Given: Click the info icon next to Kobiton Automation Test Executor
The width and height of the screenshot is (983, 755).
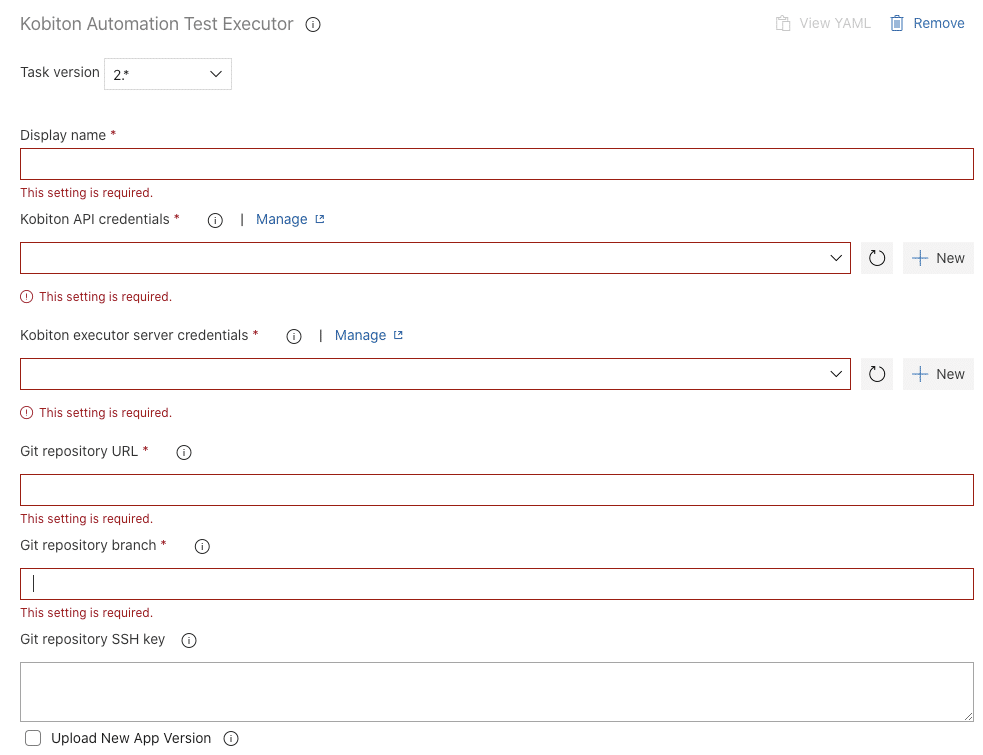Looking at the screenshot, I should click(x=313, y=24).
